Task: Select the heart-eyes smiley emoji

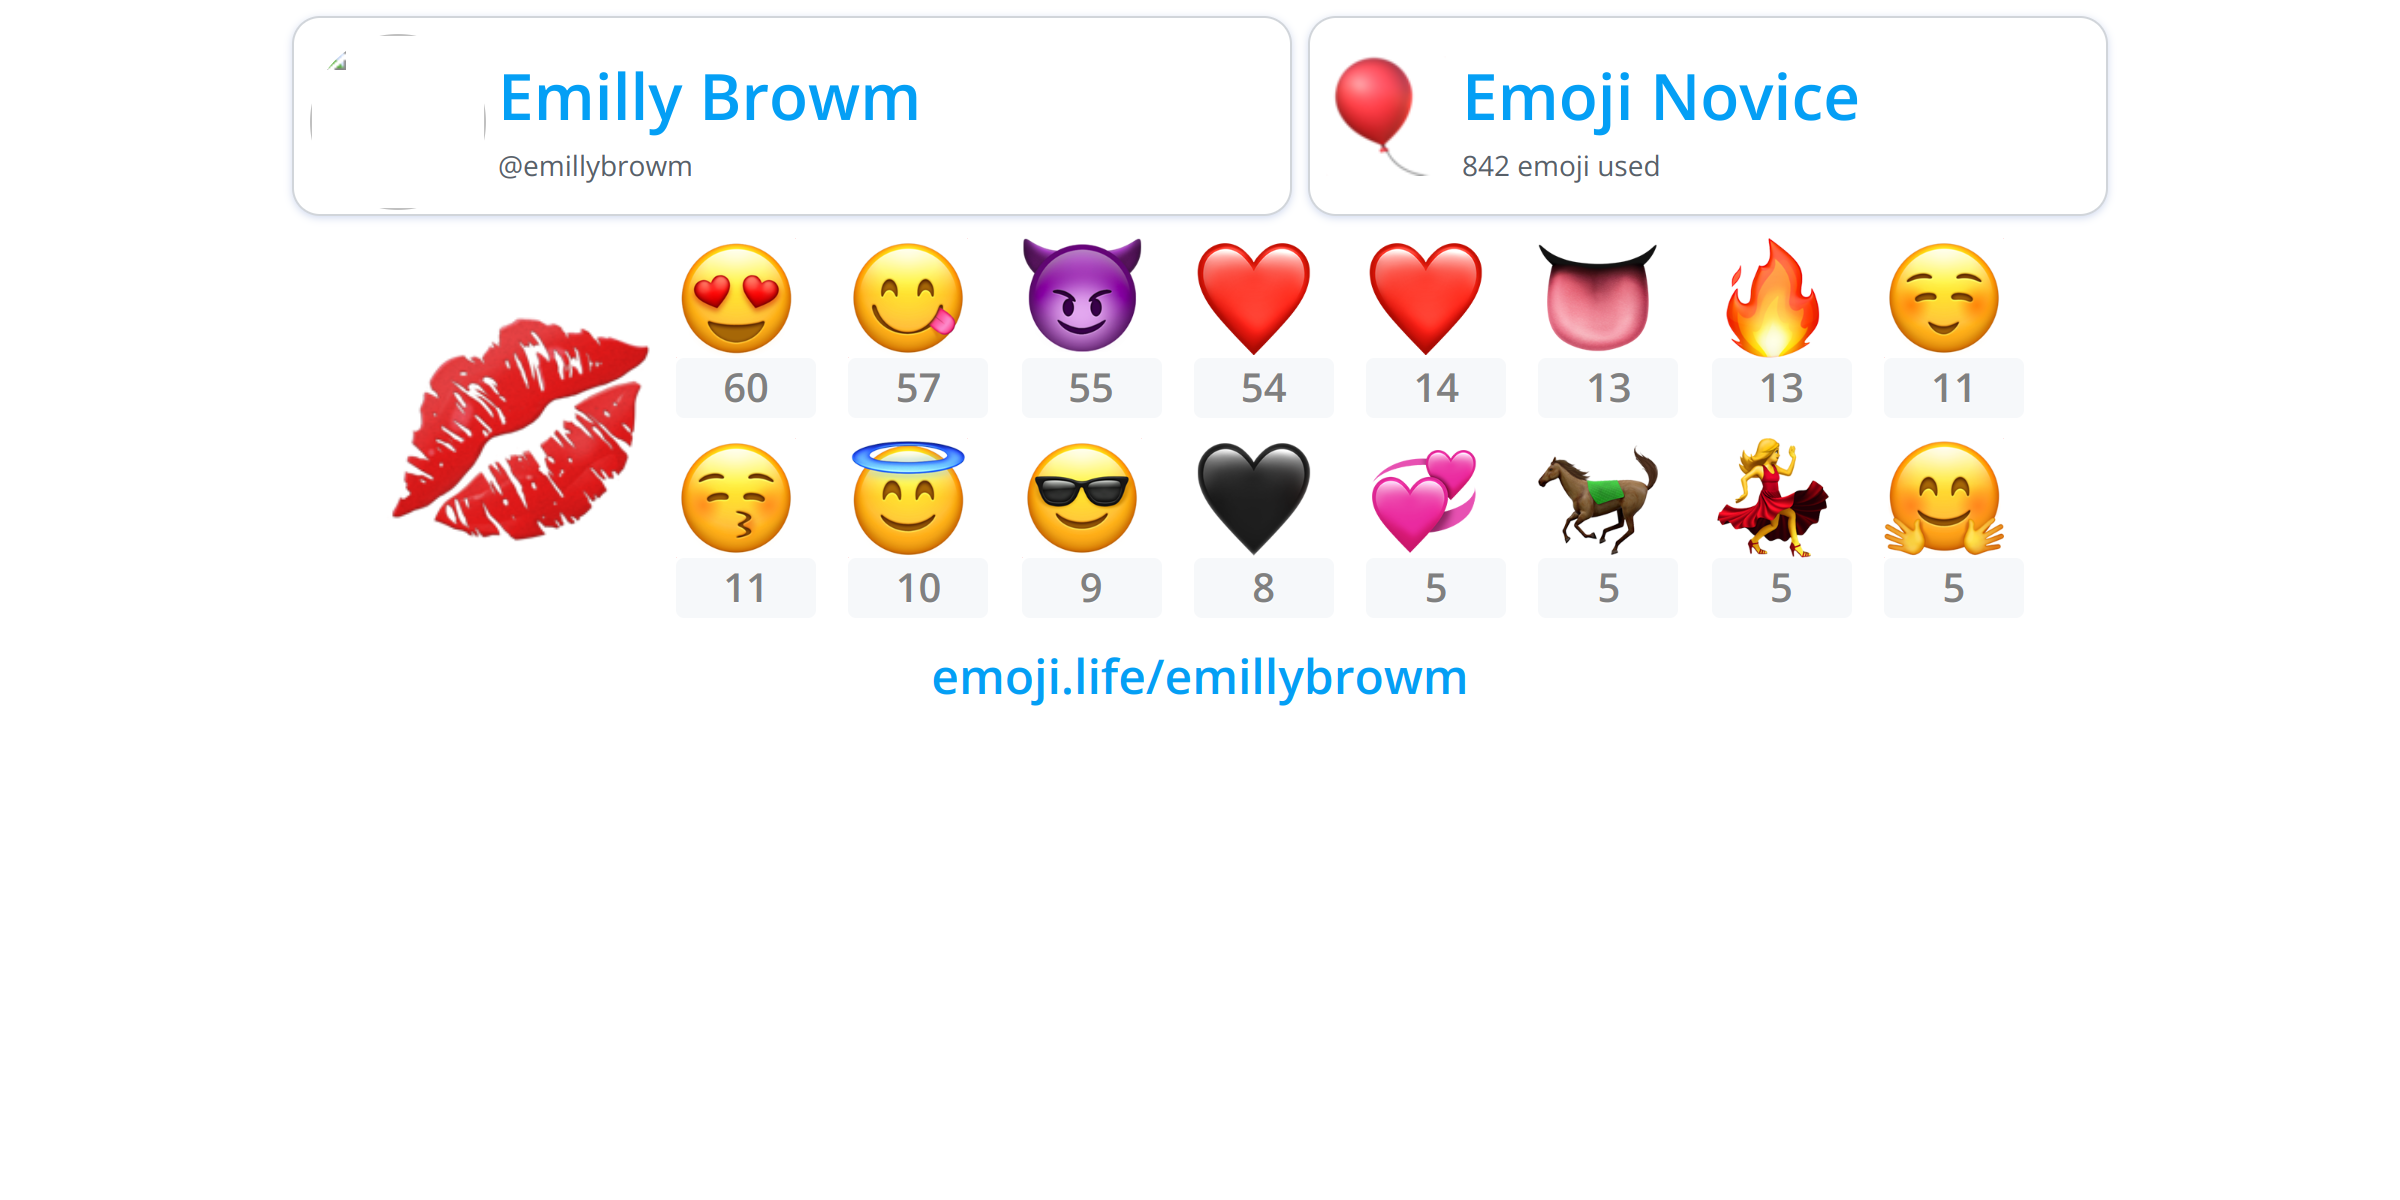Action: pyautogui.click(x=736, y=298)
